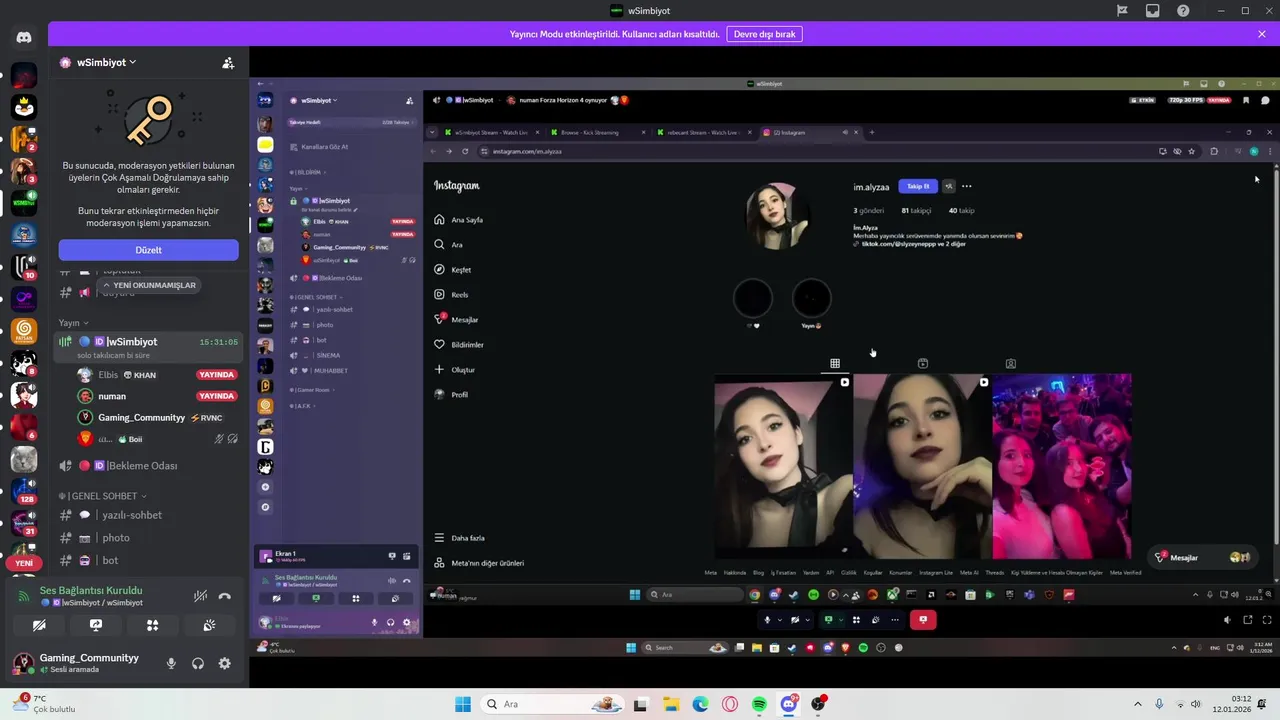In the stream, click the red stop-stream button
The width and height of the screenshot is (1280, 720).
pyautogui.click(x=923, y=620)
